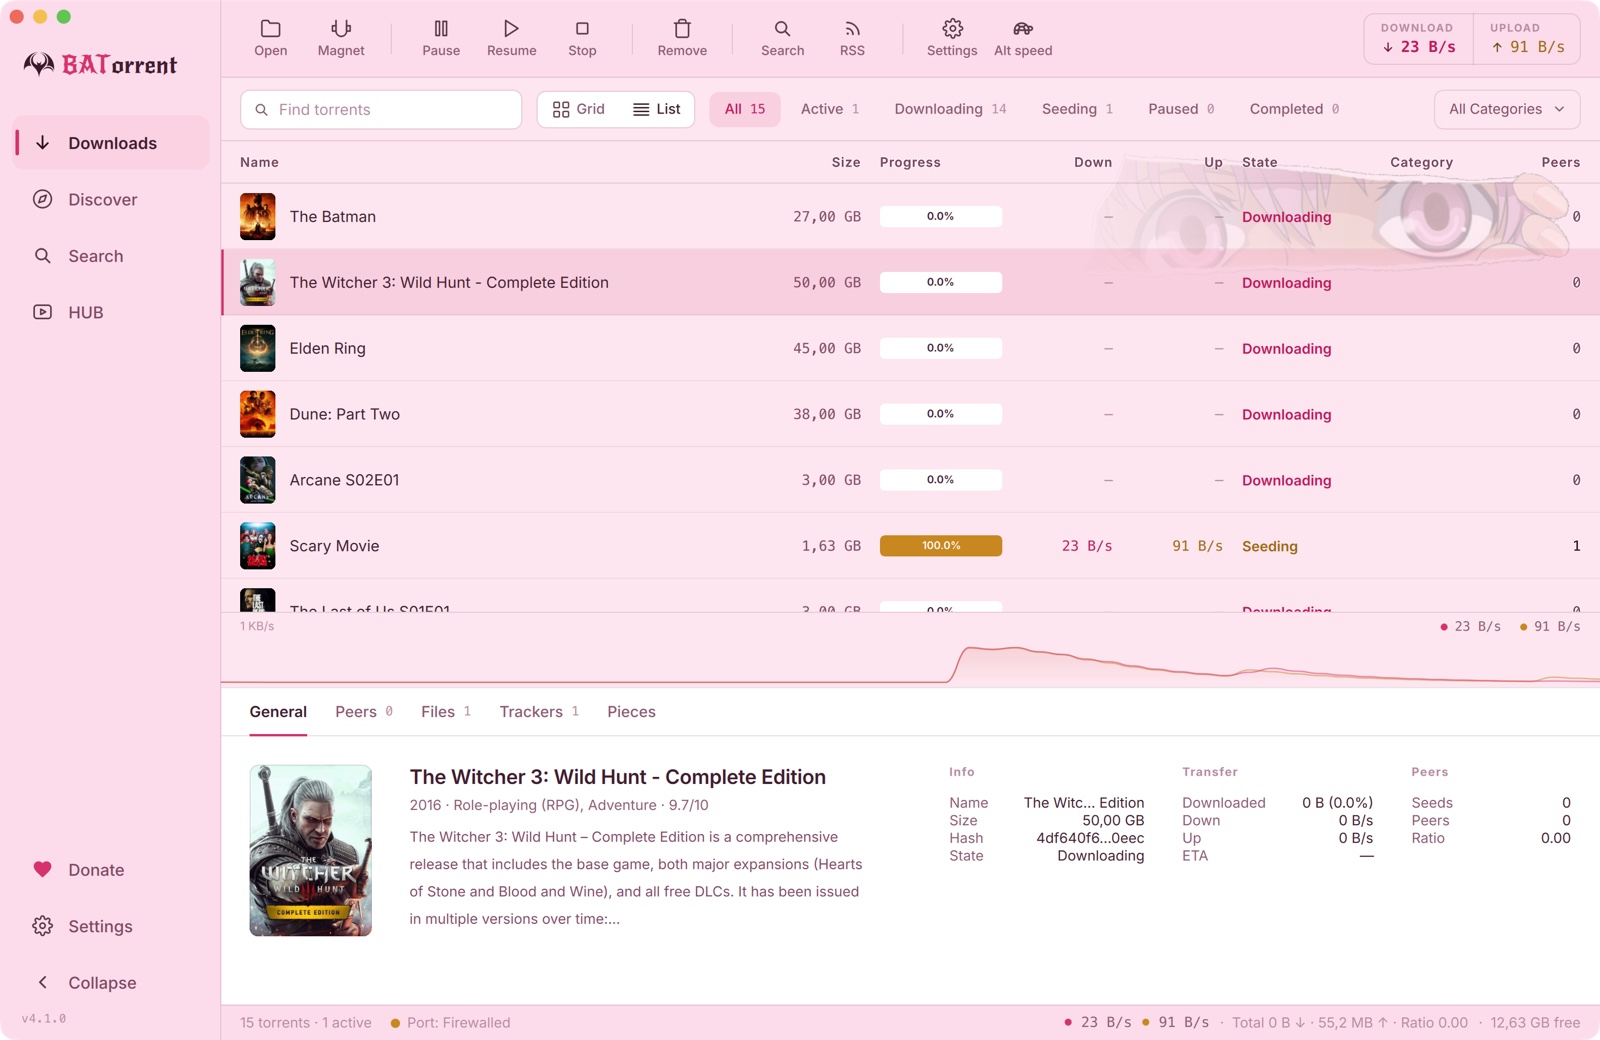Click the Dune: Part Two poster thumbnail

coord(257,414)
